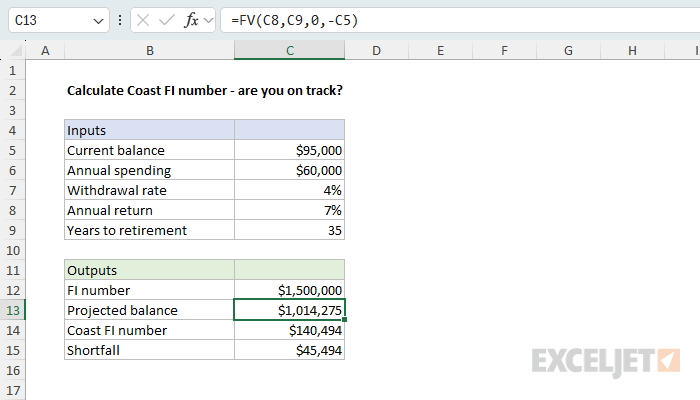Screen dimensions: 700x400
Task: Click the 'Outputs' header cell
Action: pos(150,271)
